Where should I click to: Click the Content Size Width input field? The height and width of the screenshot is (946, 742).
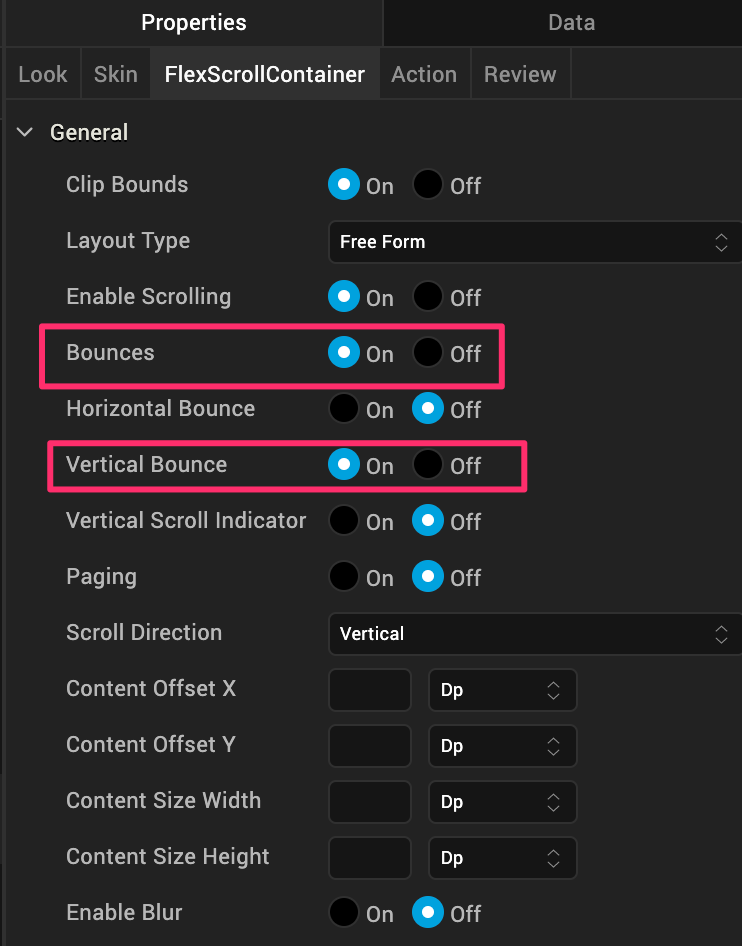coord(369,802)
